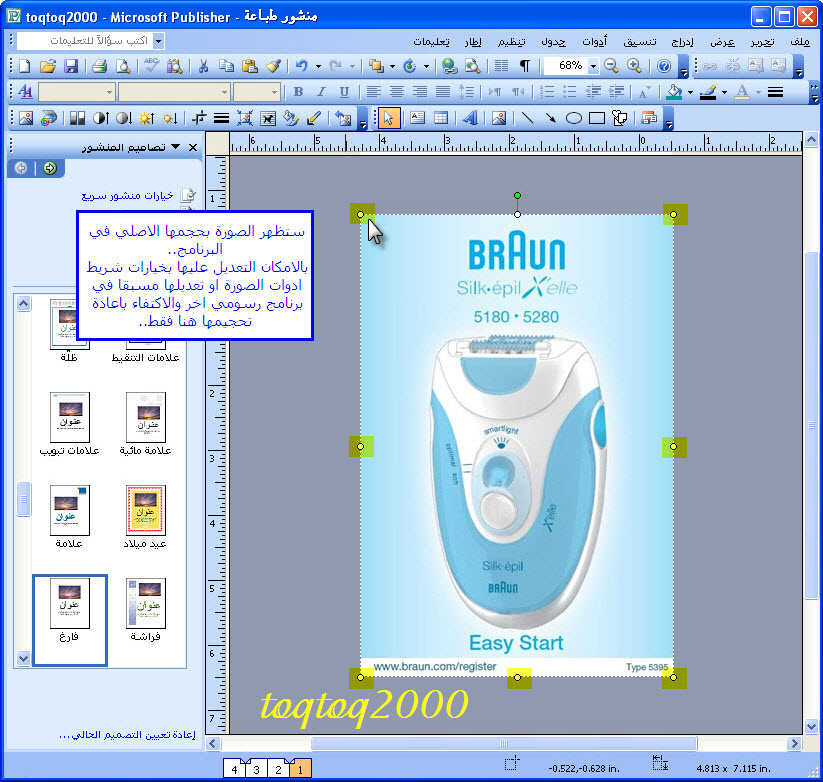
Task: Click the More Contrast picture icon
Action: 100,118
